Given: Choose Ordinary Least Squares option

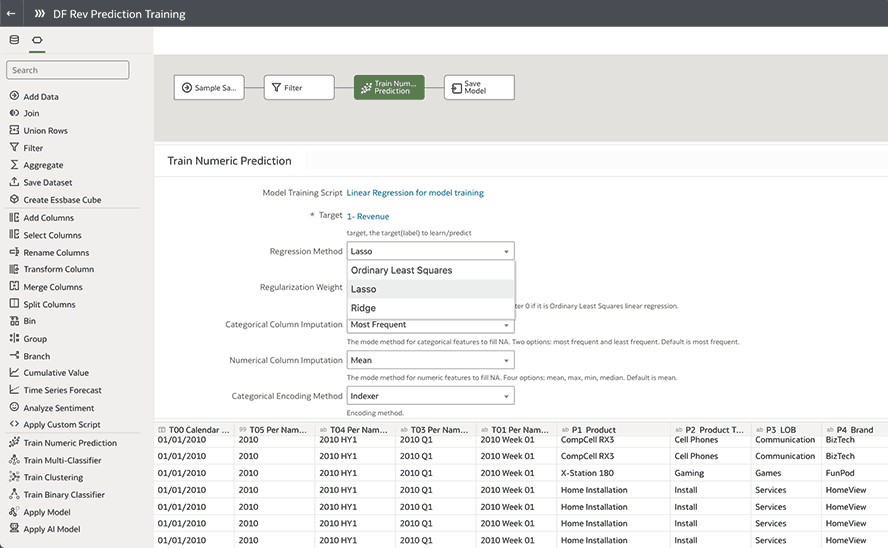Looking at the screenshot, I should click(x=402, y=270).
